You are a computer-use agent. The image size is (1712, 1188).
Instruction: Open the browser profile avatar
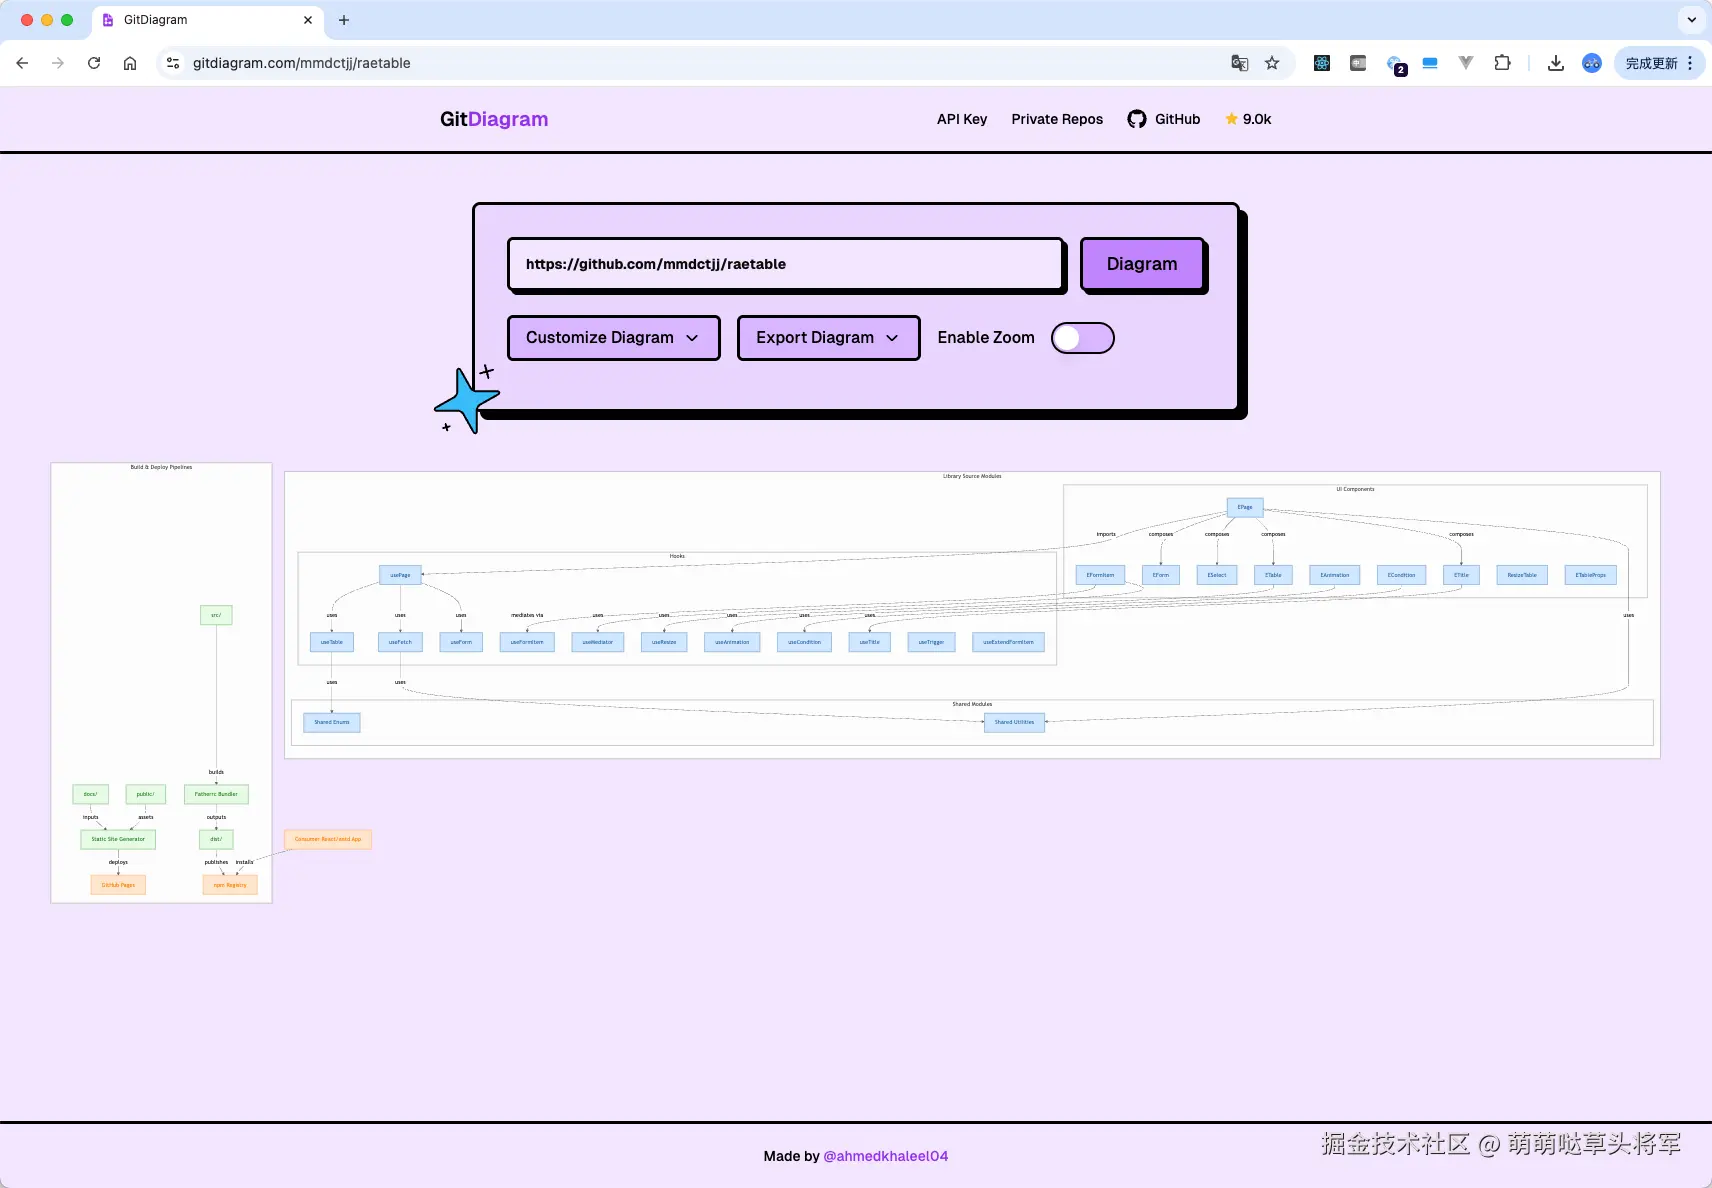(1592, 63)
